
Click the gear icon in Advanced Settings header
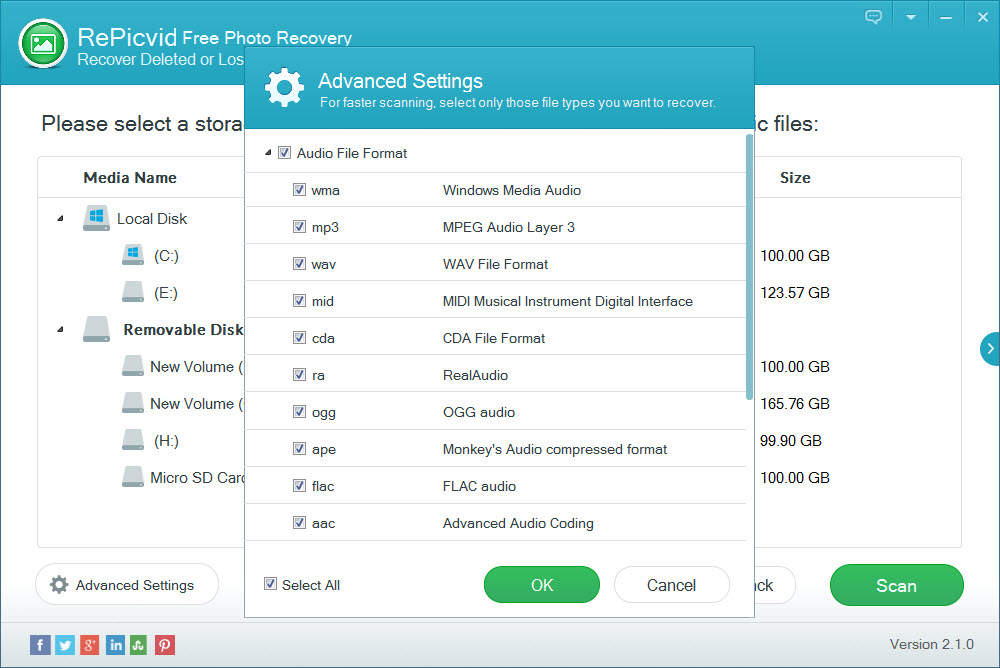pos(285,87)
